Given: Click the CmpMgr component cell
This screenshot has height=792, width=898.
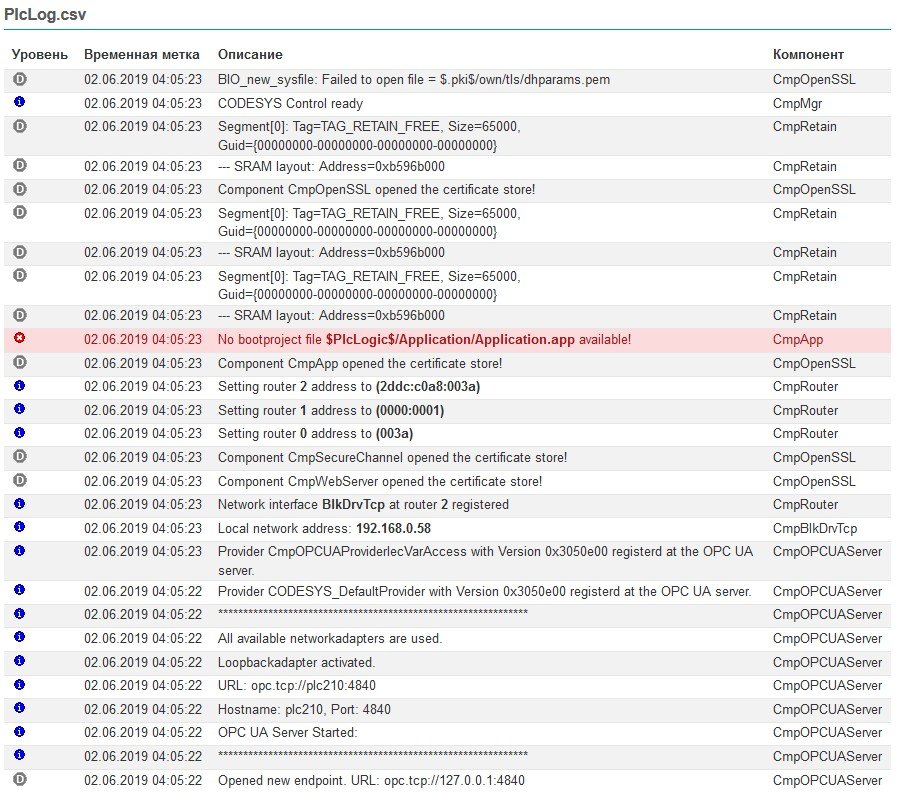Looking at the screenshot, I should click(x=796, y=103).
